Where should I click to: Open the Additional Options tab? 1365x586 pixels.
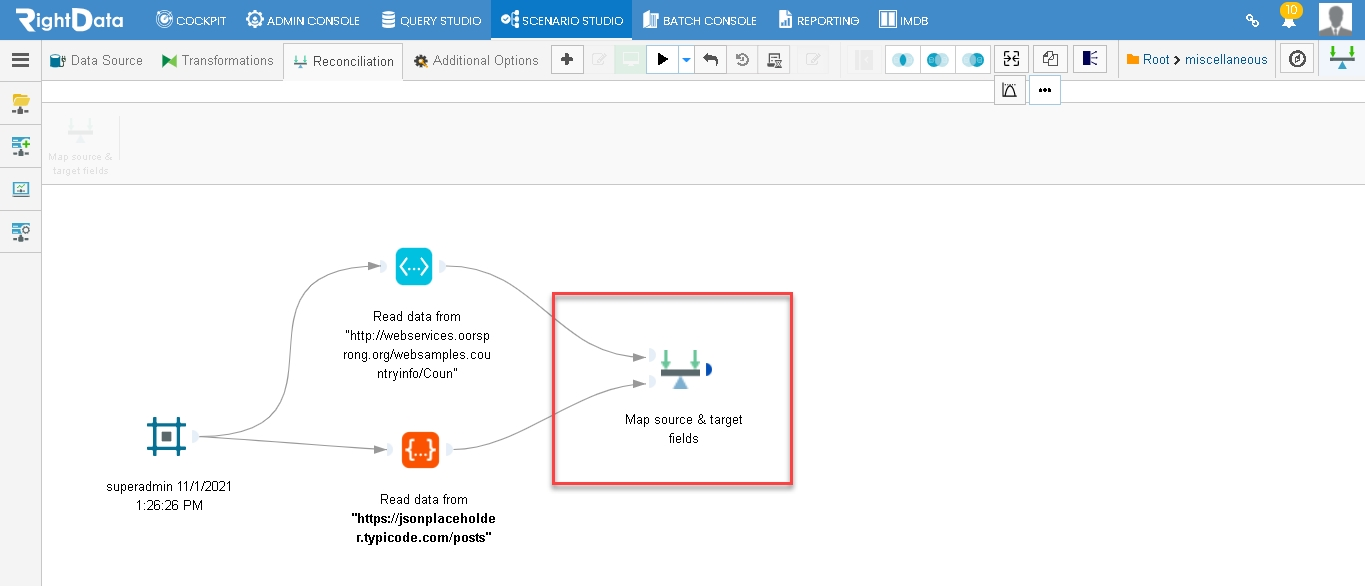tap(476, 60)
